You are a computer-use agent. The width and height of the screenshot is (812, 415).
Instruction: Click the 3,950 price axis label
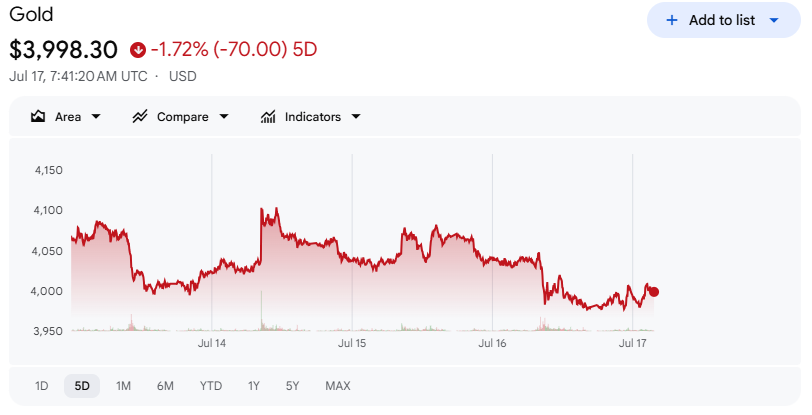click(x=48, y=331)
